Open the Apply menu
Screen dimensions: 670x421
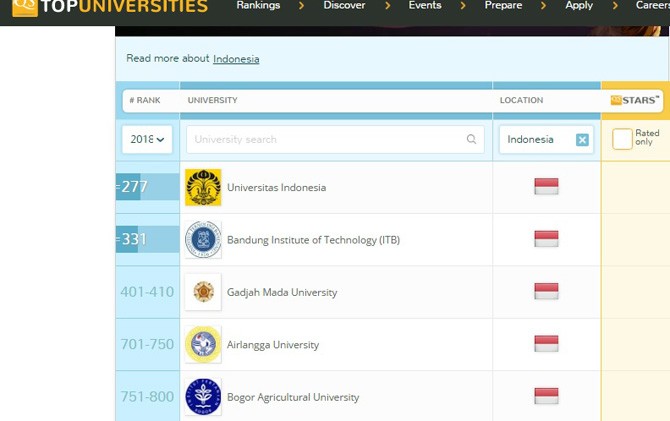pyautogui.click(x=579, y=6)
